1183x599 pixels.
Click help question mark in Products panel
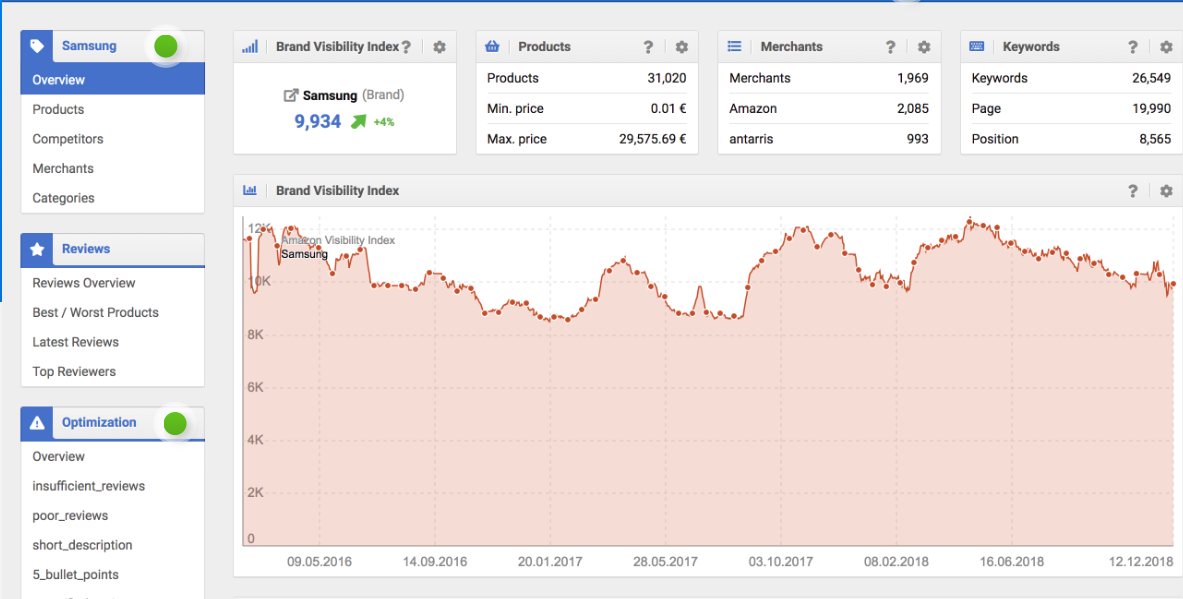click(x=648, y=47)
